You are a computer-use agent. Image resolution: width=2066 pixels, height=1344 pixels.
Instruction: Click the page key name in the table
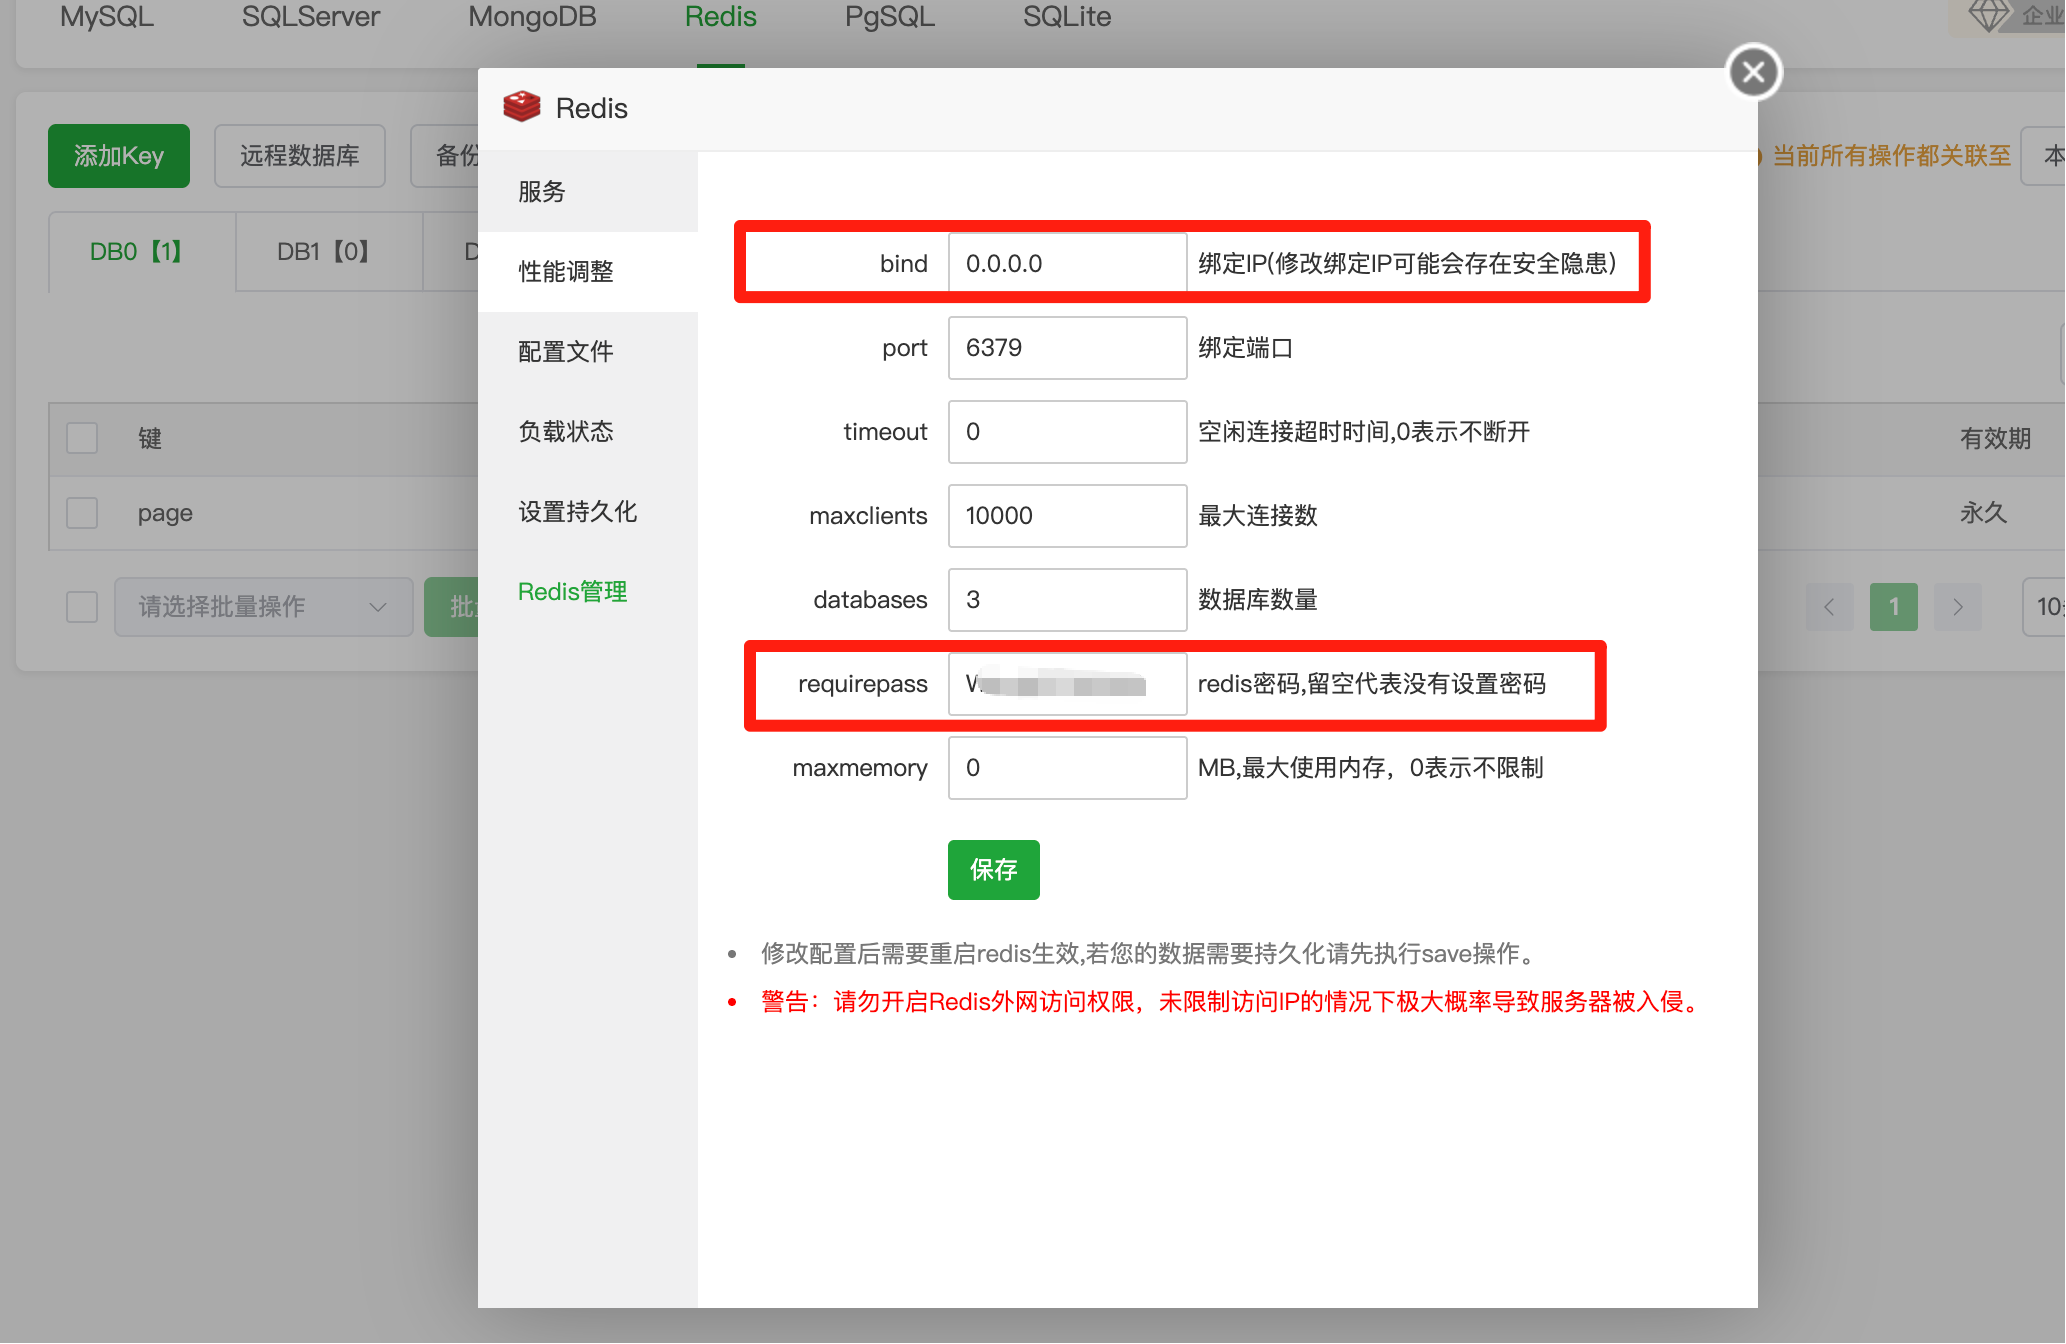pyautogui.click(x=165, y=513)
